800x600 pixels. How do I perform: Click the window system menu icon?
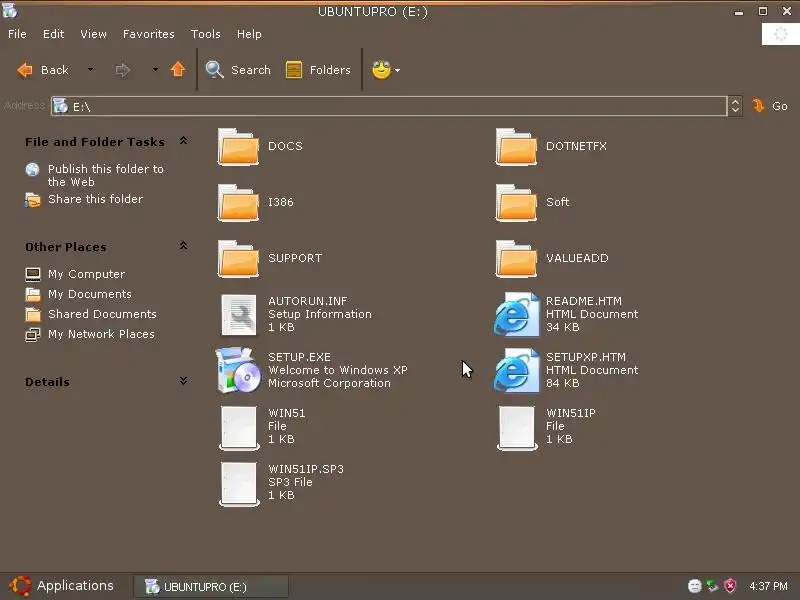pos(9,10)
